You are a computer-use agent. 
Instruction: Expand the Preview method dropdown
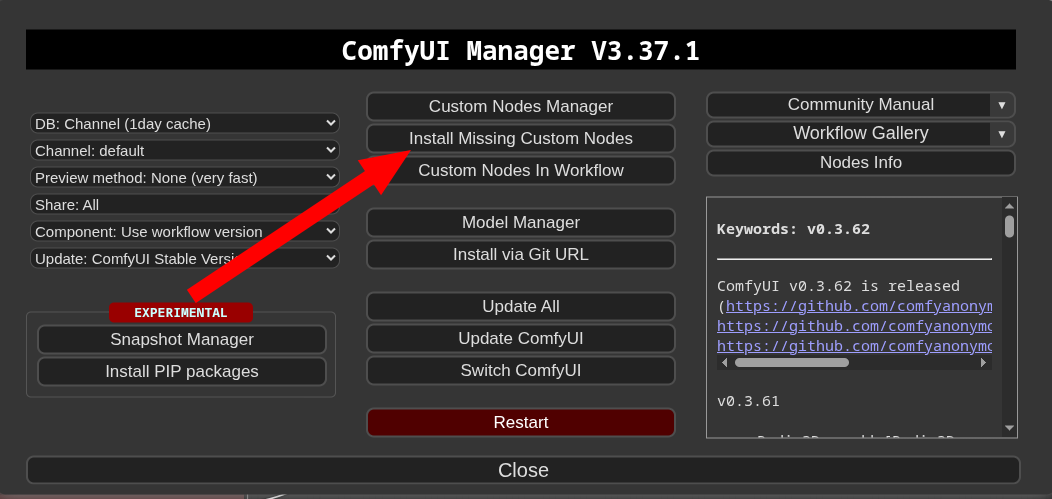point(185,178)
